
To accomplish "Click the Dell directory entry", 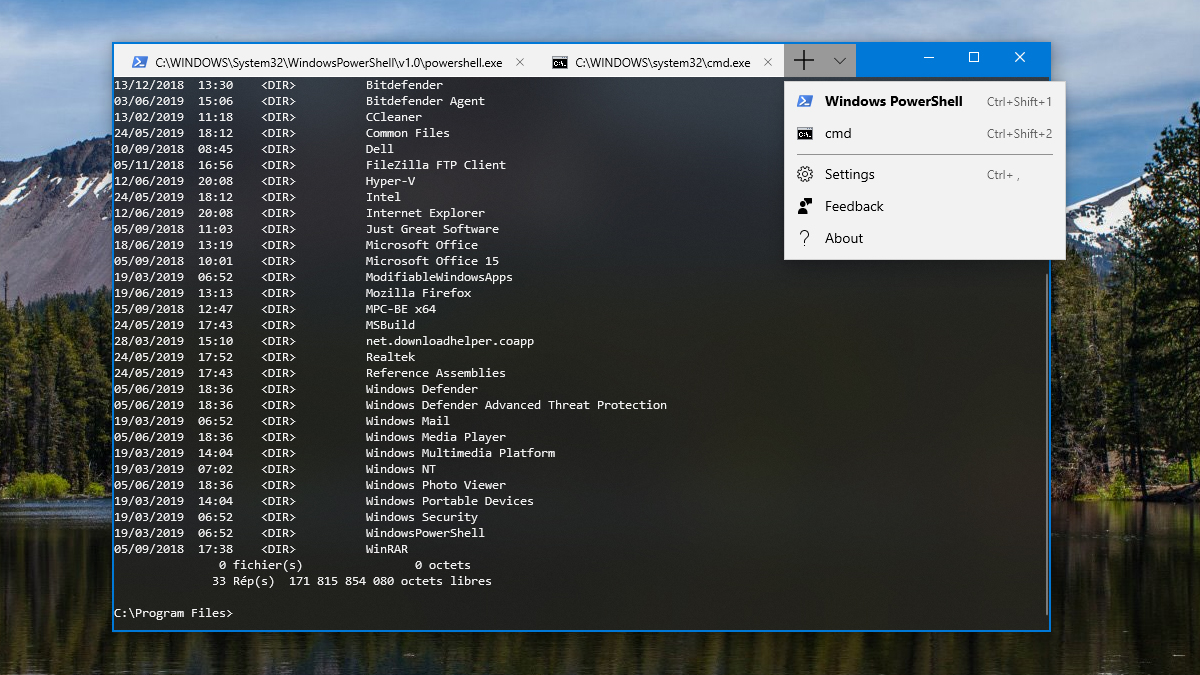I will click(379, 149).
